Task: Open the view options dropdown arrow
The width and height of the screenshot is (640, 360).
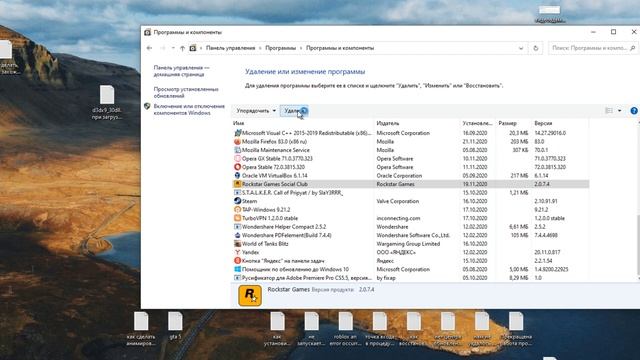Action: (x=619, y=111)
